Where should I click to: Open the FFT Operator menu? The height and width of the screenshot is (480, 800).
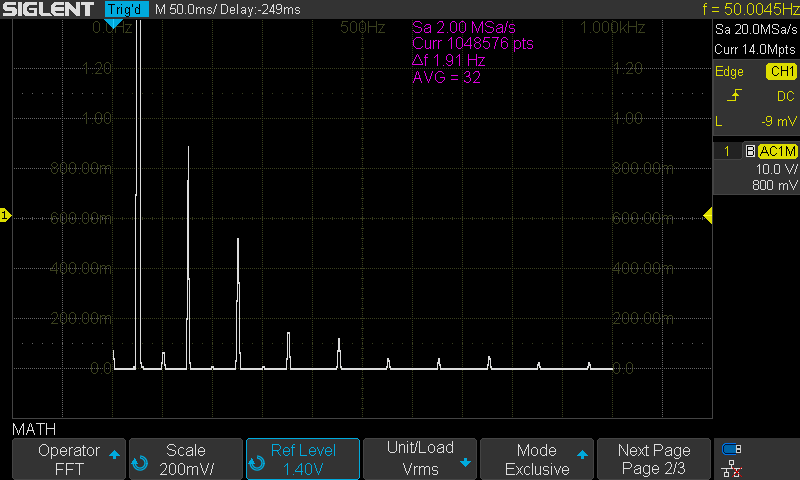[x=69, y=459]
